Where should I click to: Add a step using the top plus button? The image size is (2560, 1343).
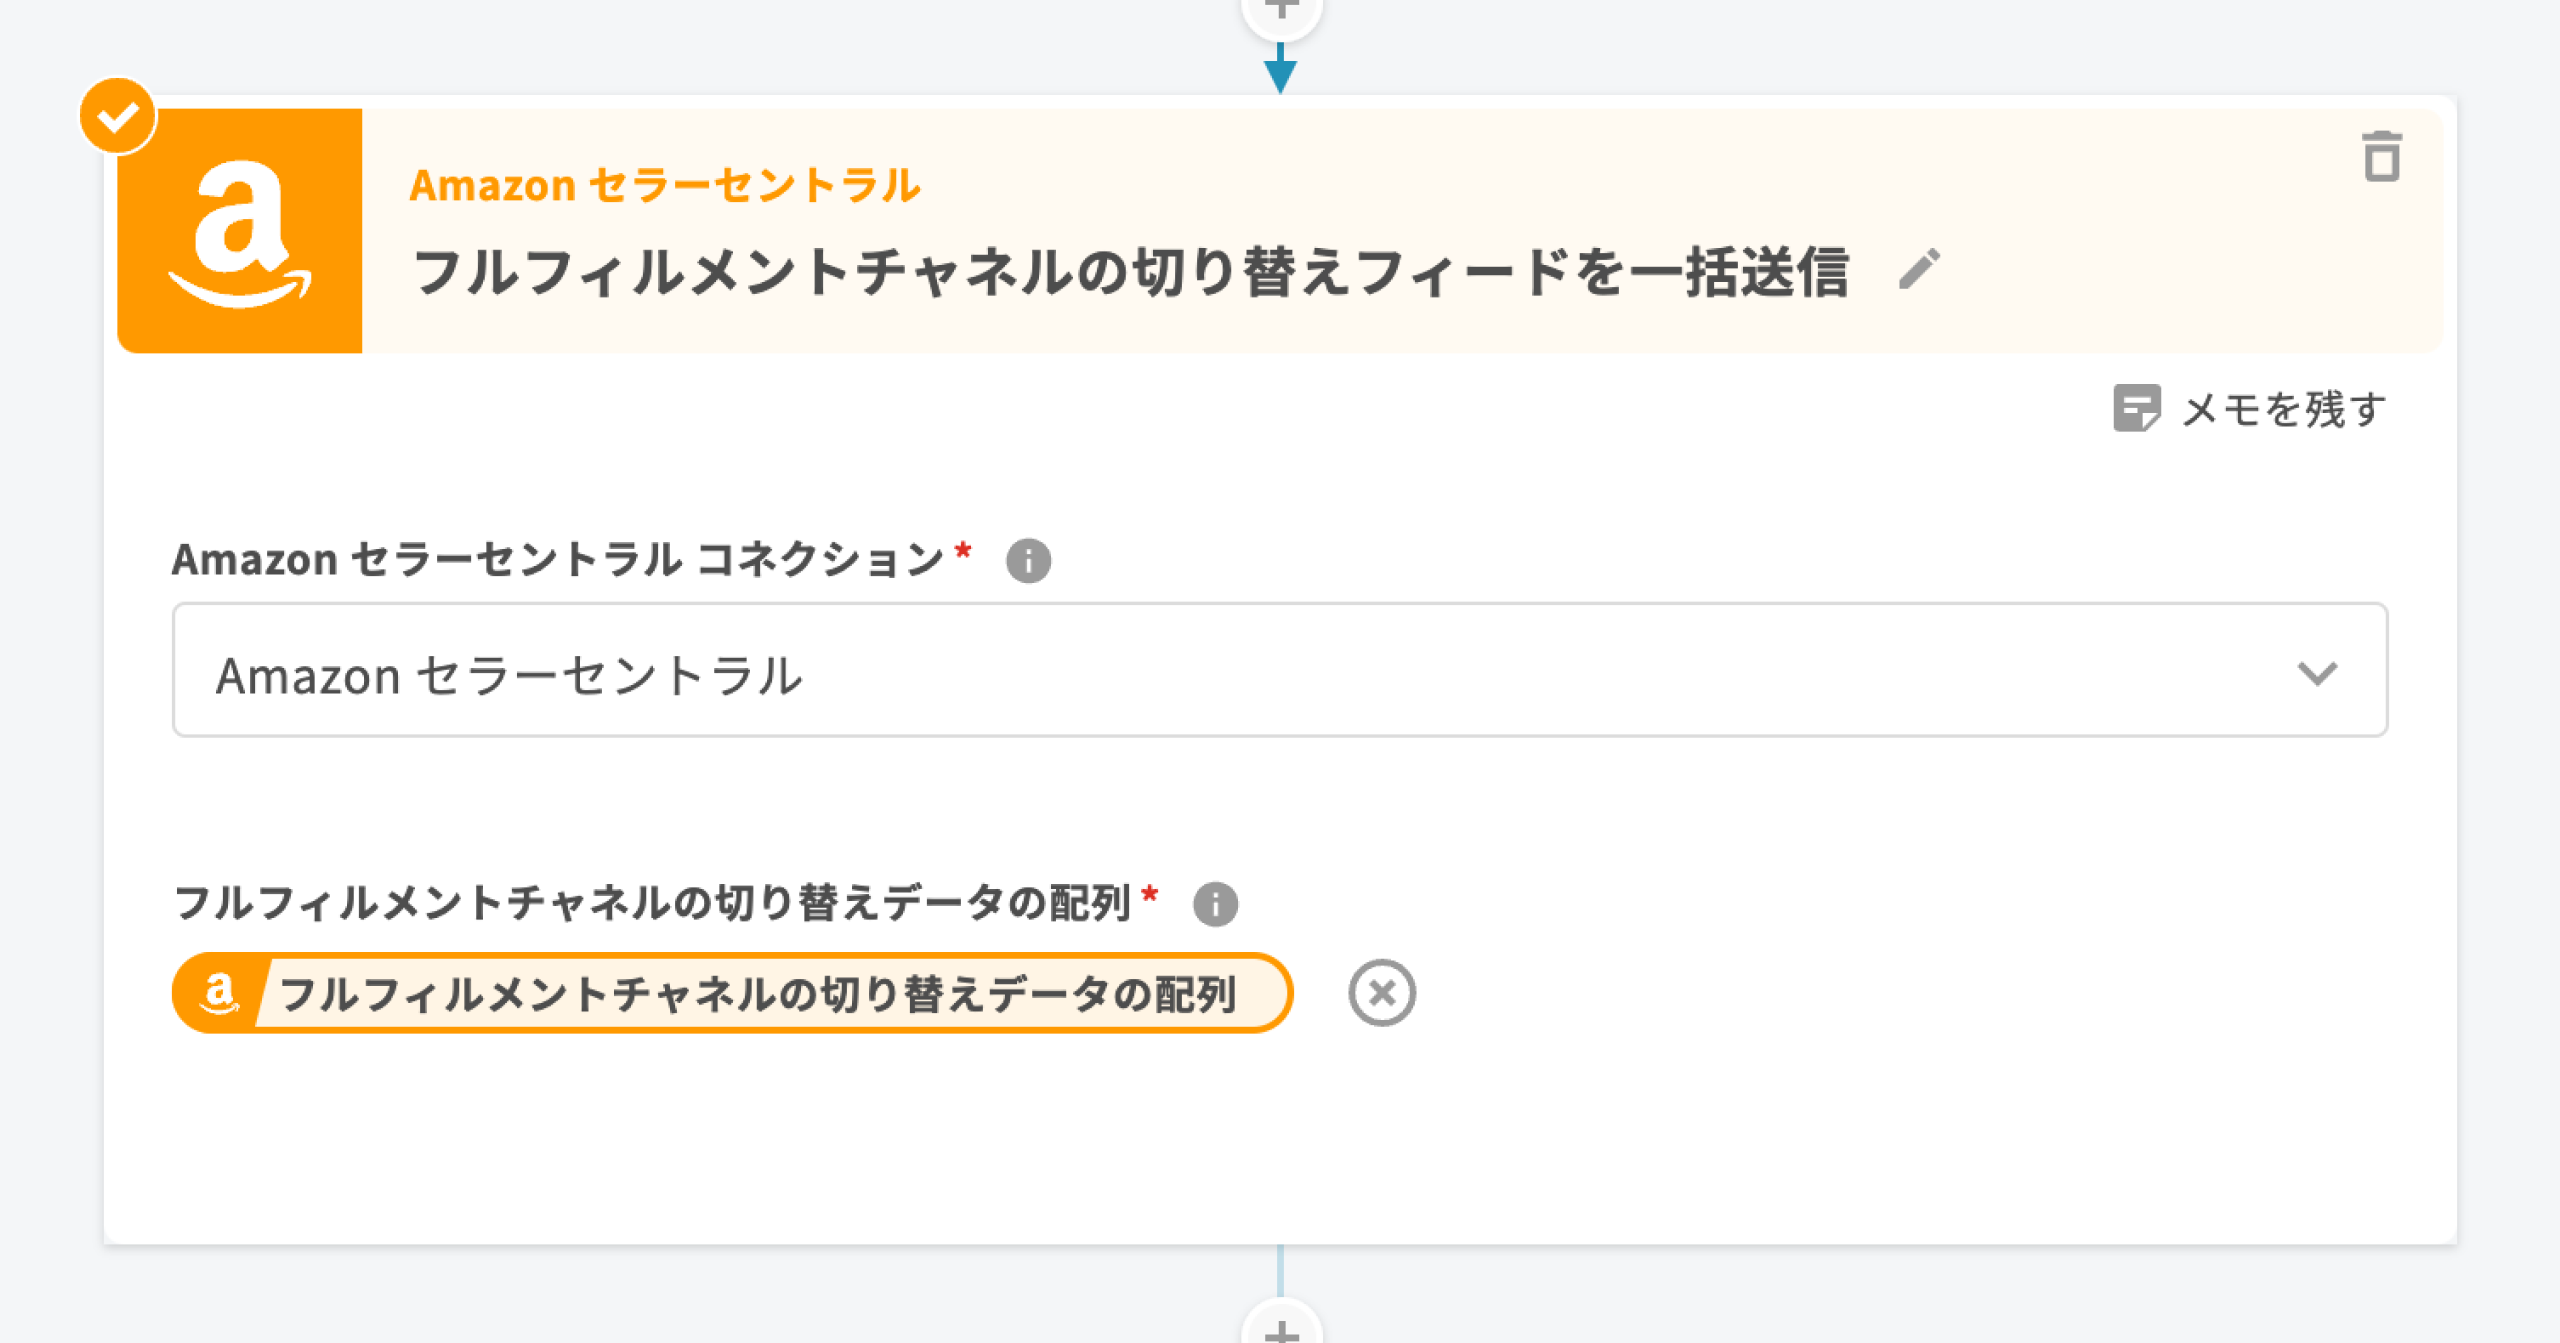click(x=1281, y=10)
